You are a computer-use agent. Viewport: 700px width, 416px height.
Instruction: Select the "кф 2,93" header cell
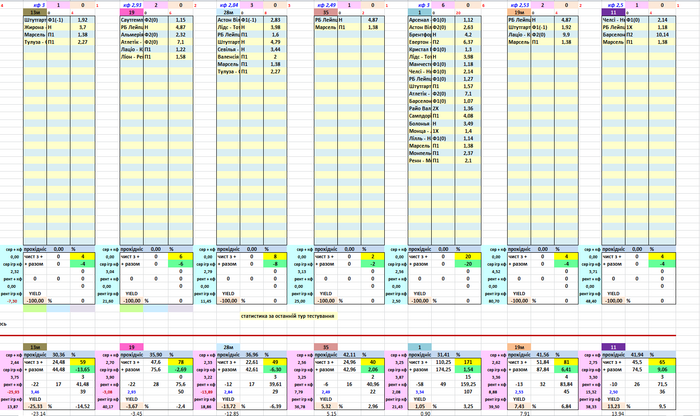(132, 5)
